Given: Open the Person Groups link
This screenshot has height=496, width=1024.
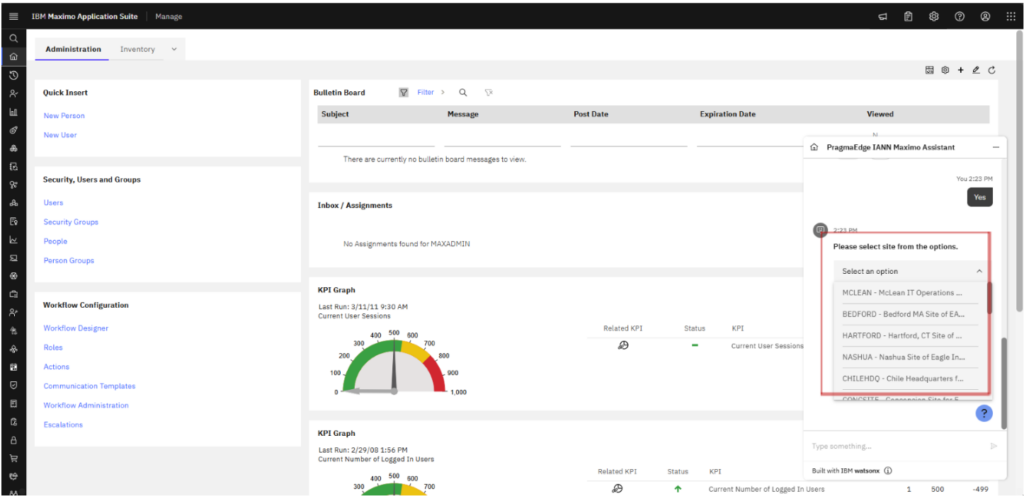Looking at the screenshot, I should click(x=69, y=260).
